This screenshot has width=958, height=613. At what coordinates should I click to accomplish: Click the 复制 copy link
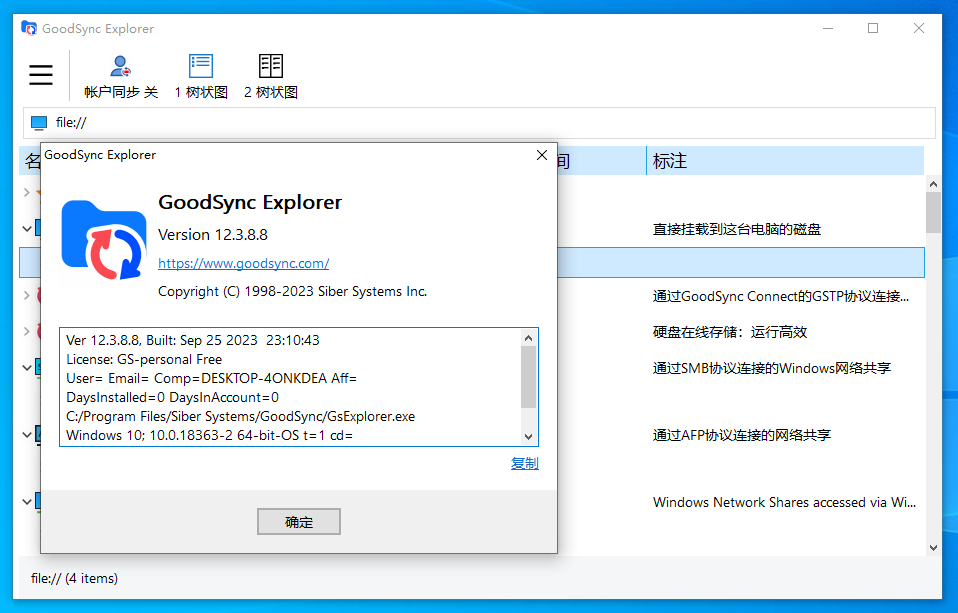524,464
